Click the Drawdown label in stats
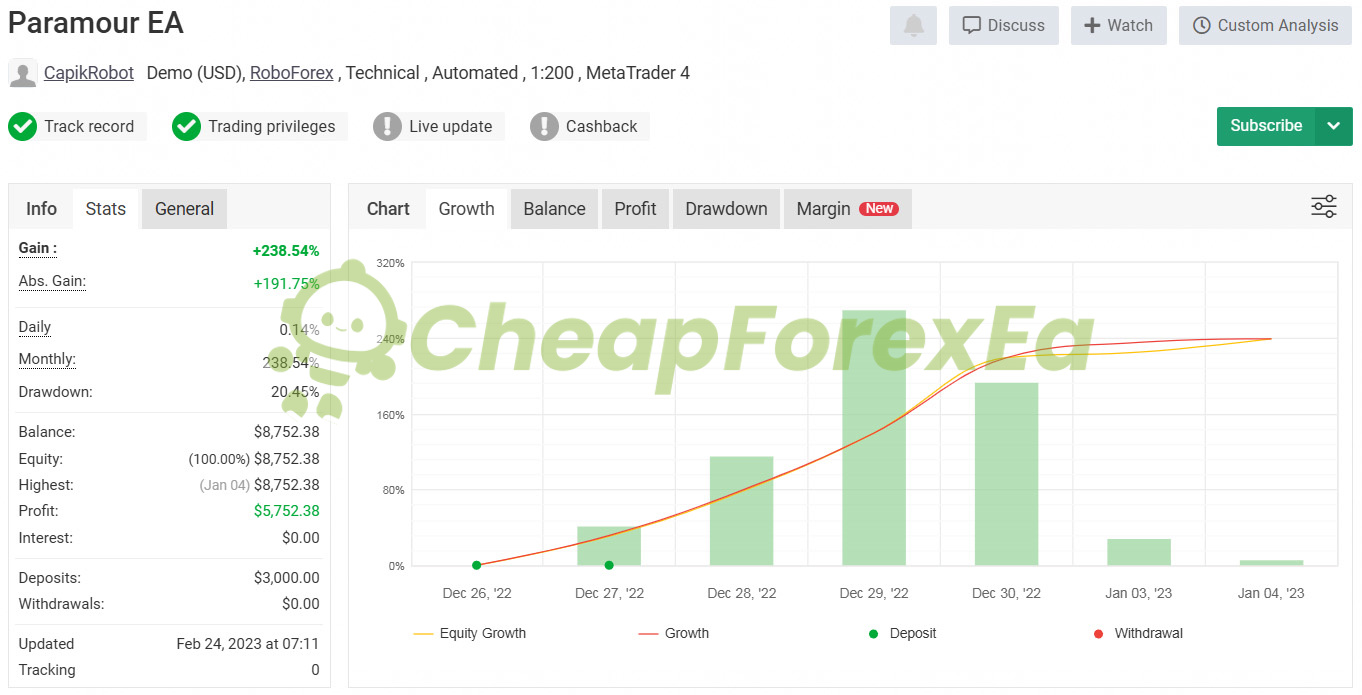This screenshot has width=1362, height=695. (x=56, y=392)
